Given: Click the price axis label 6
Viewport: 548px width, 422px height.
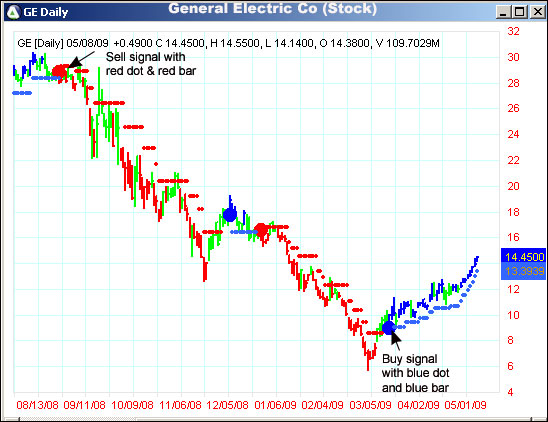Looking at the screenshot, I should click(x=510, y=366).
